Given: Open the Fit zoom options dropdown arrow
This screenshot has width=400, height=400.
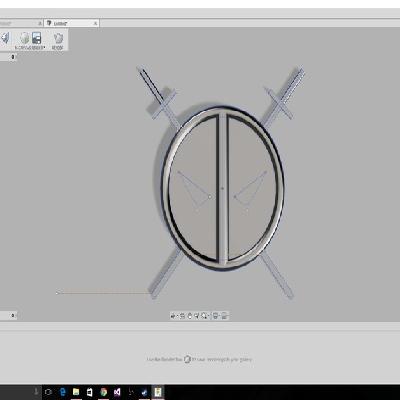Looking at the screenshot, I should pos(208,316).
